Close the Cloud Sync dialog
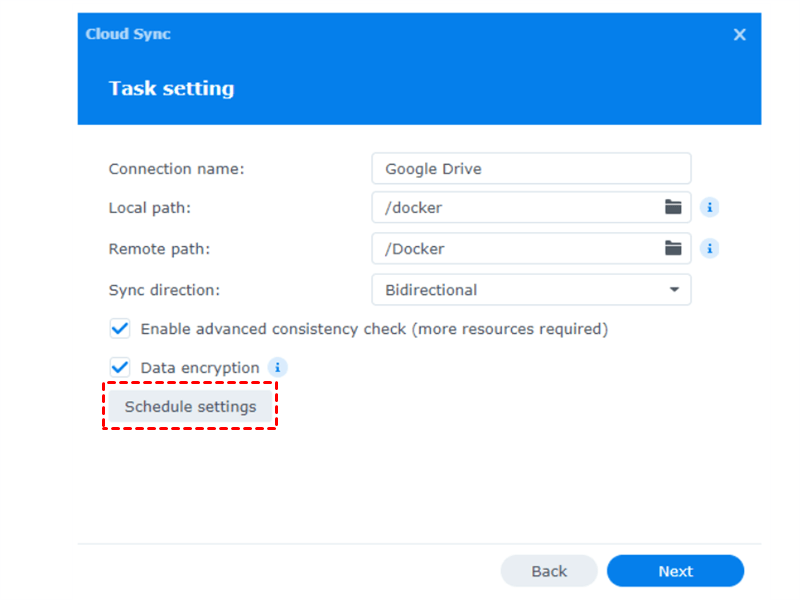The width and height of the screenshot is (800, 600). pyautogui.click(x=740, y=35)
